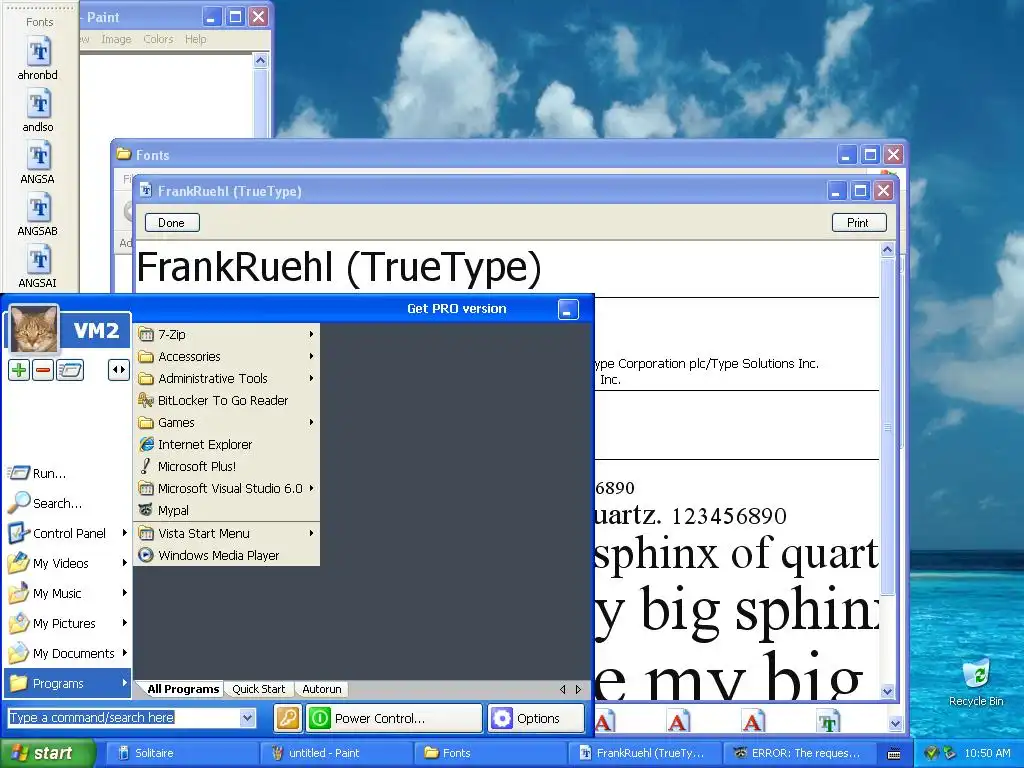Image resolution: width=1024 pixels, height=768 pixels.
Task: Open Control Panel from start menu
Action: 68,534
